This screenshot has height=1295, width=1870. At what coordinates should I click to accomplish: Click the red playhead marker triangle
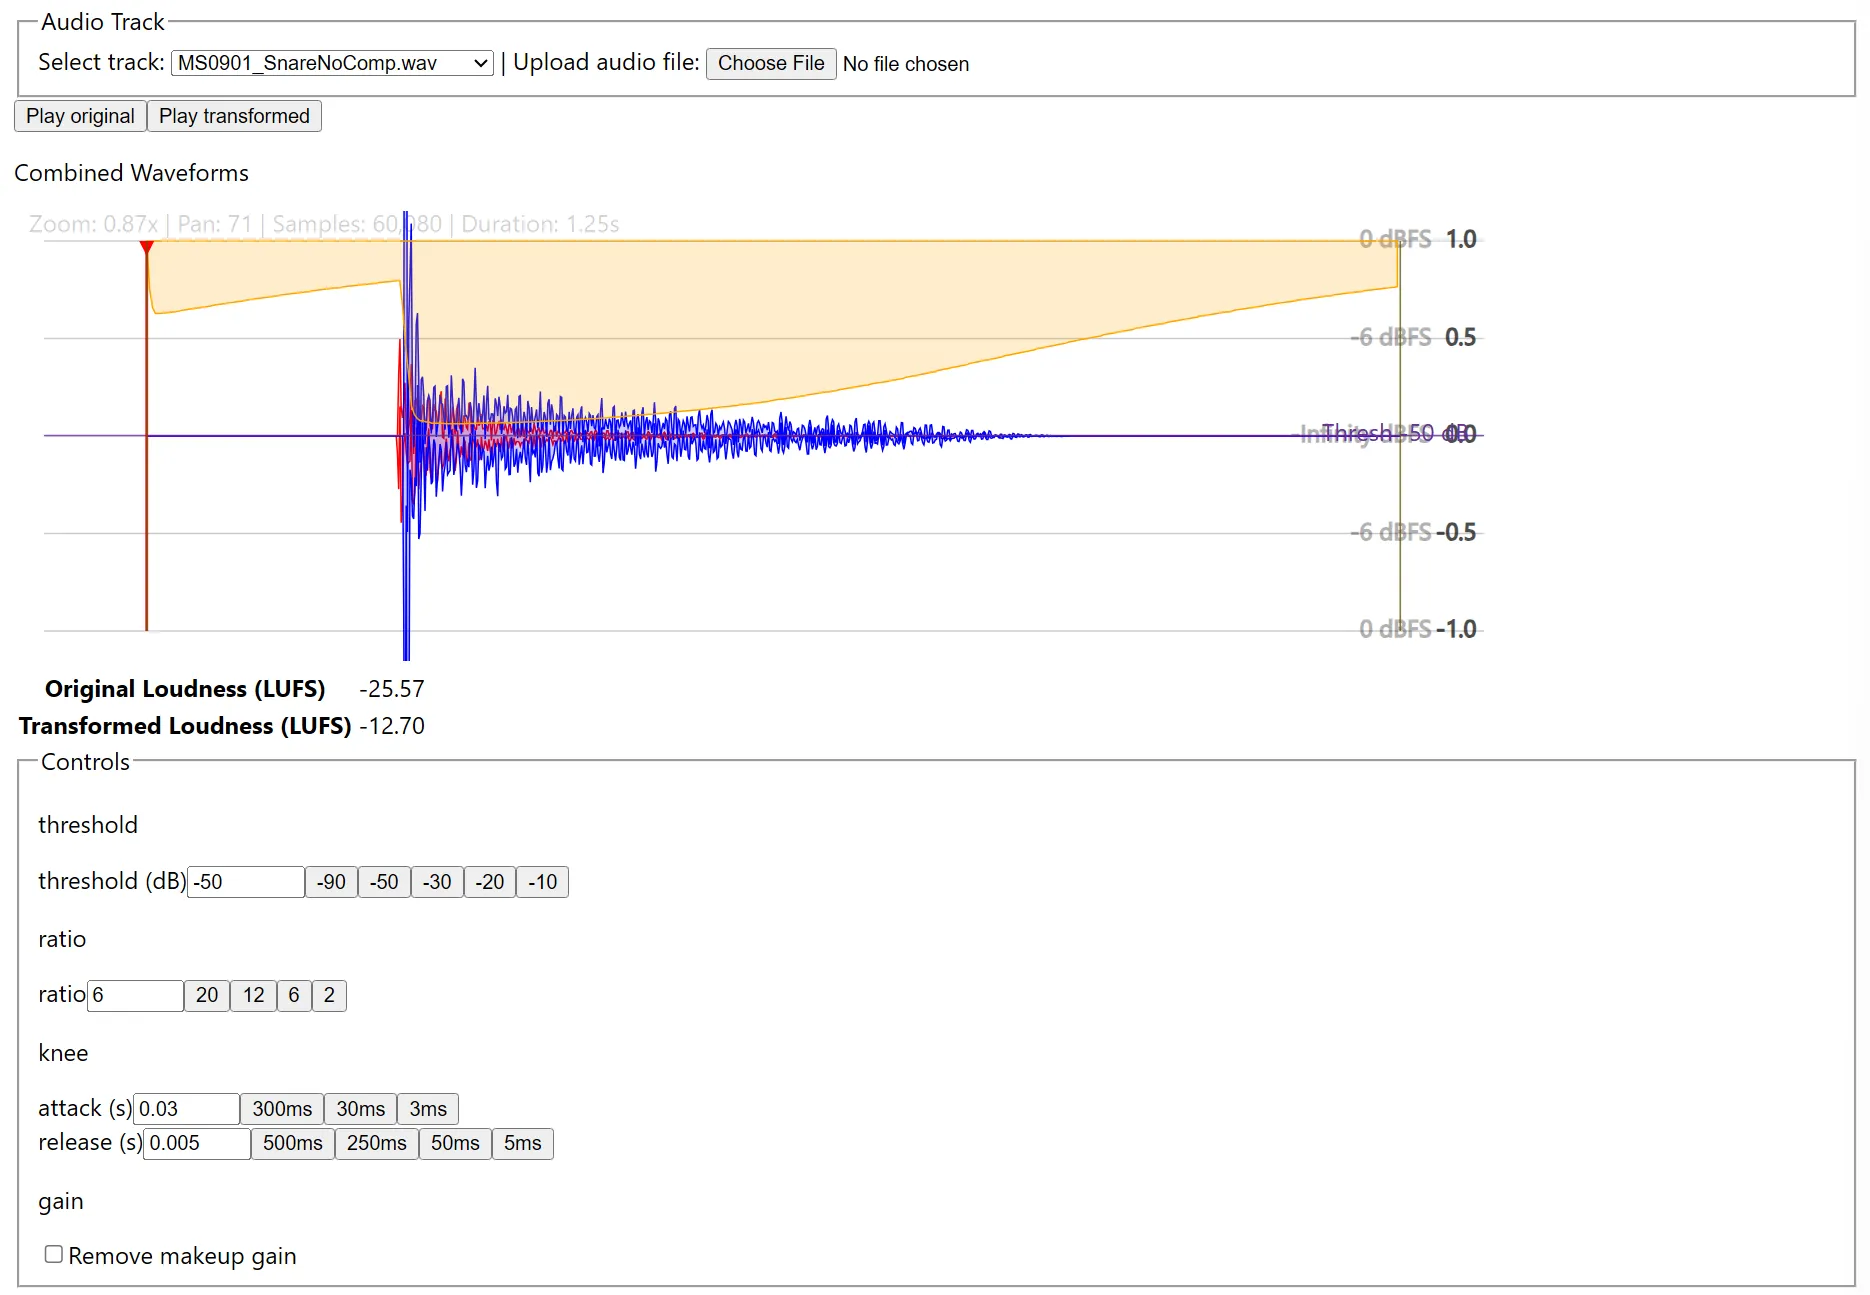[x=147, y=246]
